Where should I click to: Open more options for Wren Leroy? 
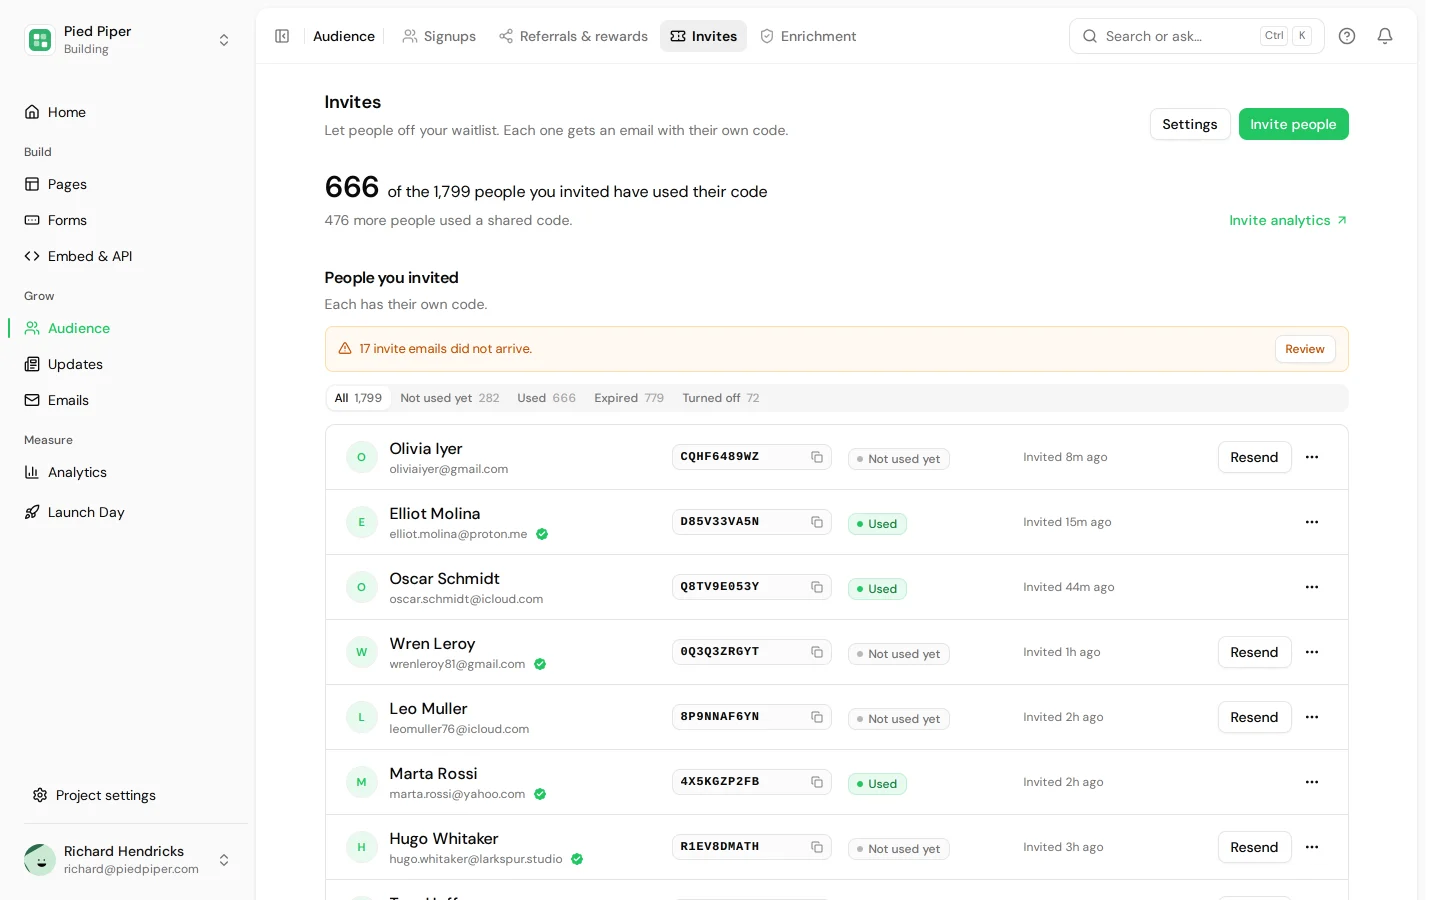[x=1312, y=652]
